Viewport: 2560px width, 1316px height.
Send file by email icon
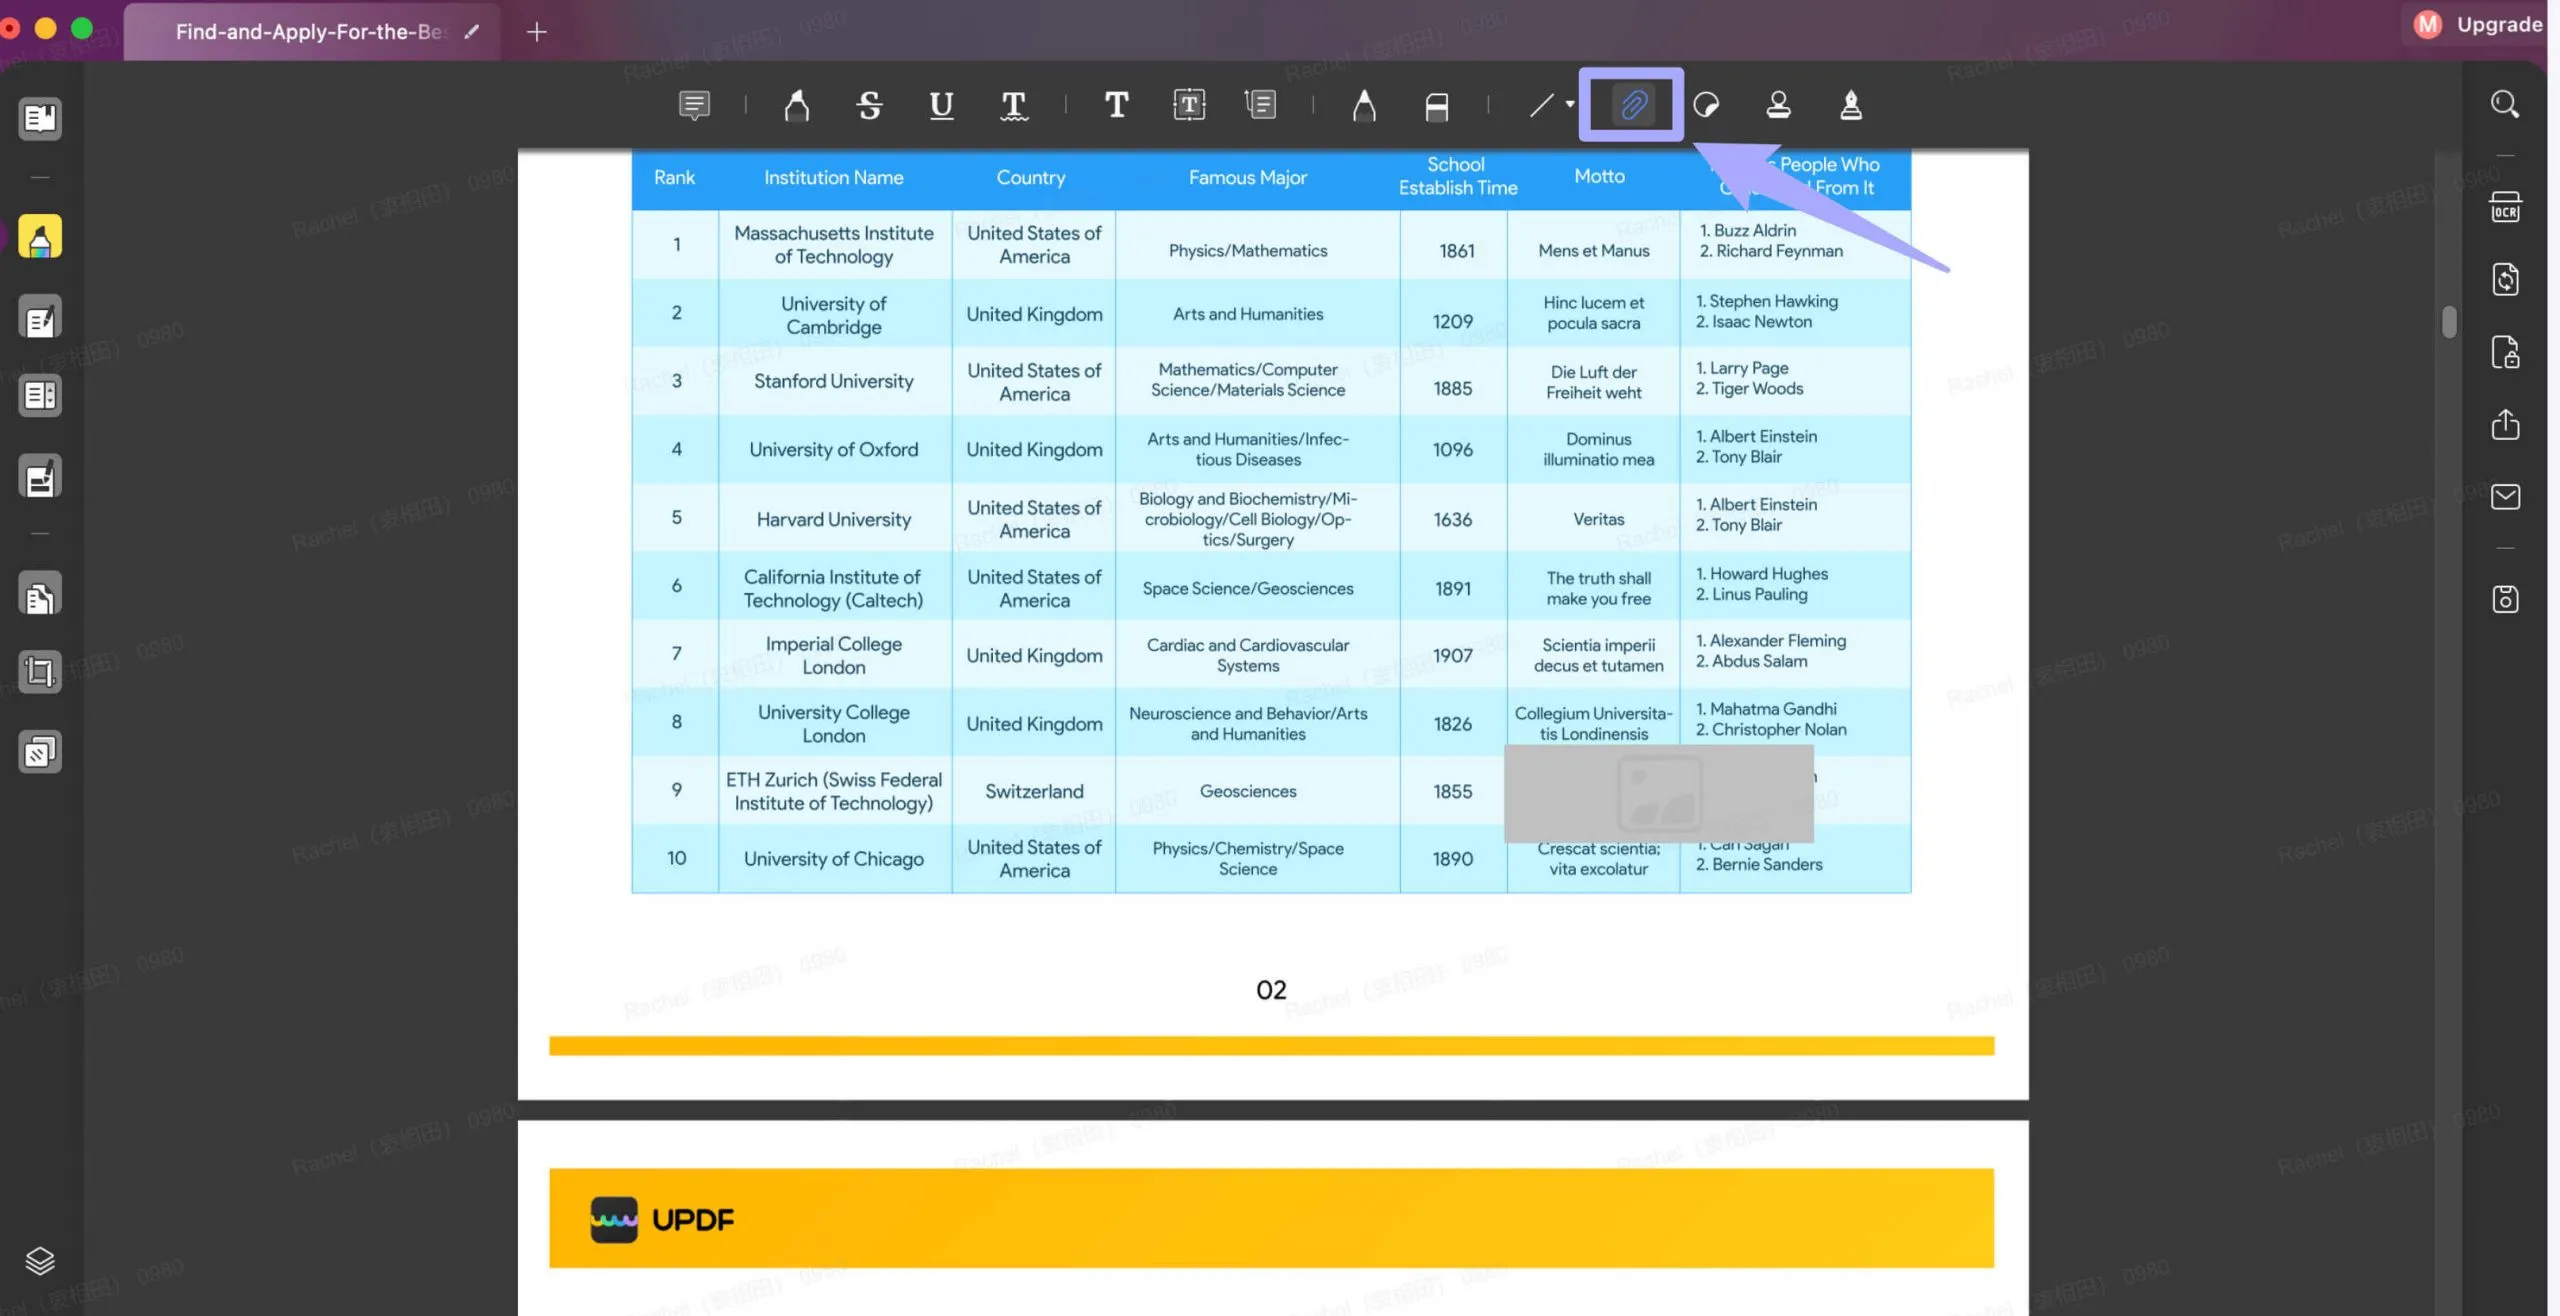2505,497
